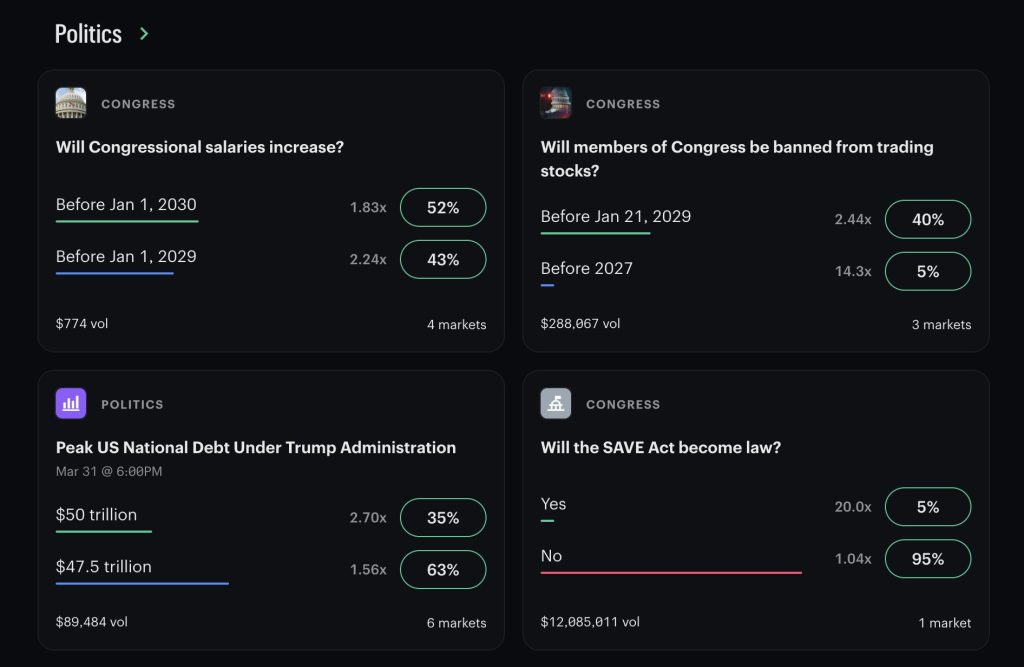Click the 95% No button for SAVE Act
This screenshot has height=667, width=1024.
pyautogui.click(x=928, y=559)
